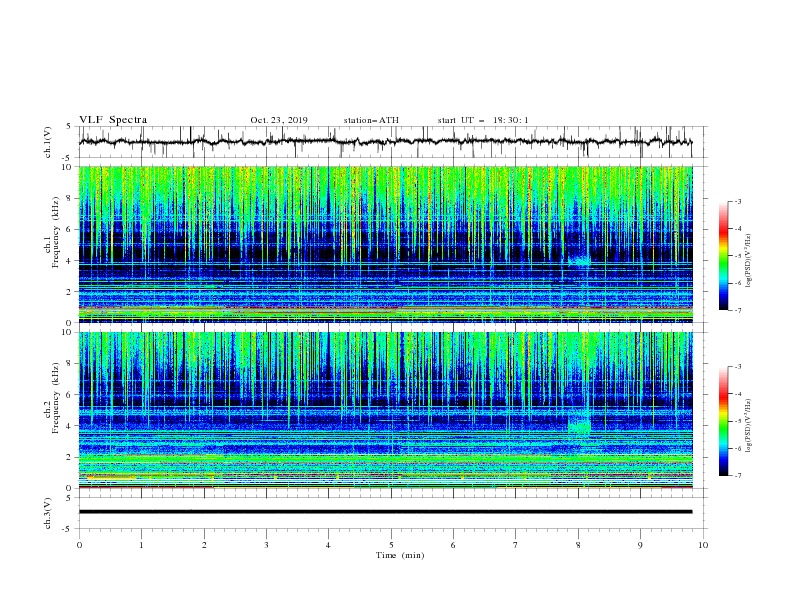This screenshot has width=792, height=612.
Task: Click the "10" tick on the time axis
Action: tap(703, 545)
